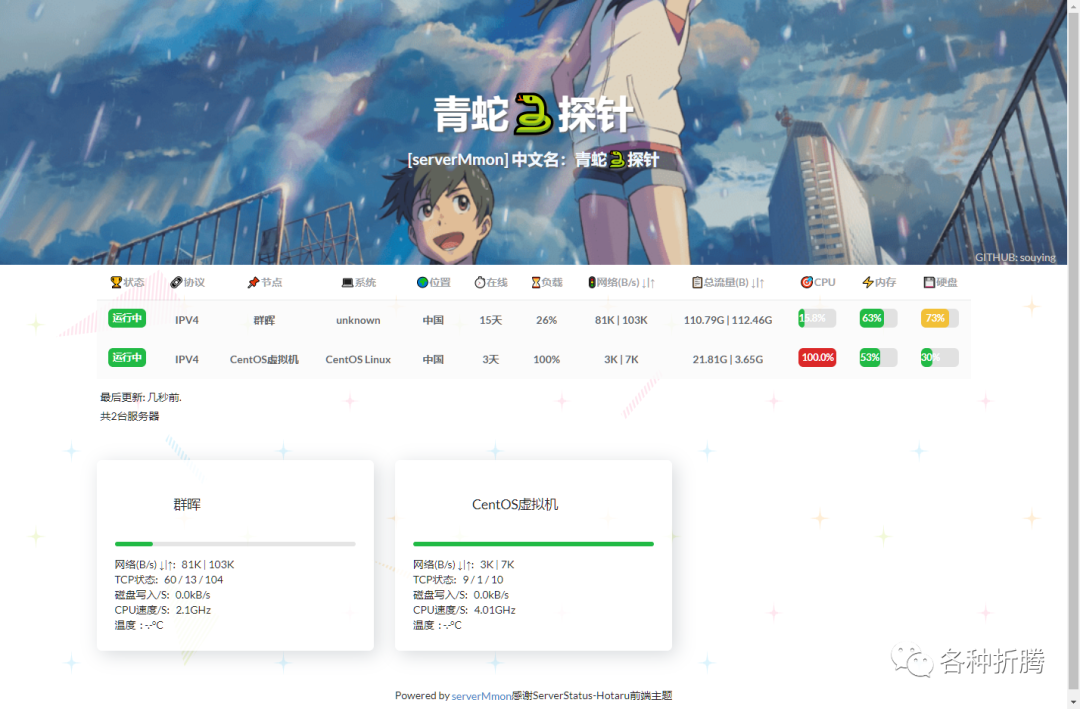Click the 共2台服务器 text
Screen dimensions: 1080x709
tap(129, 416)
